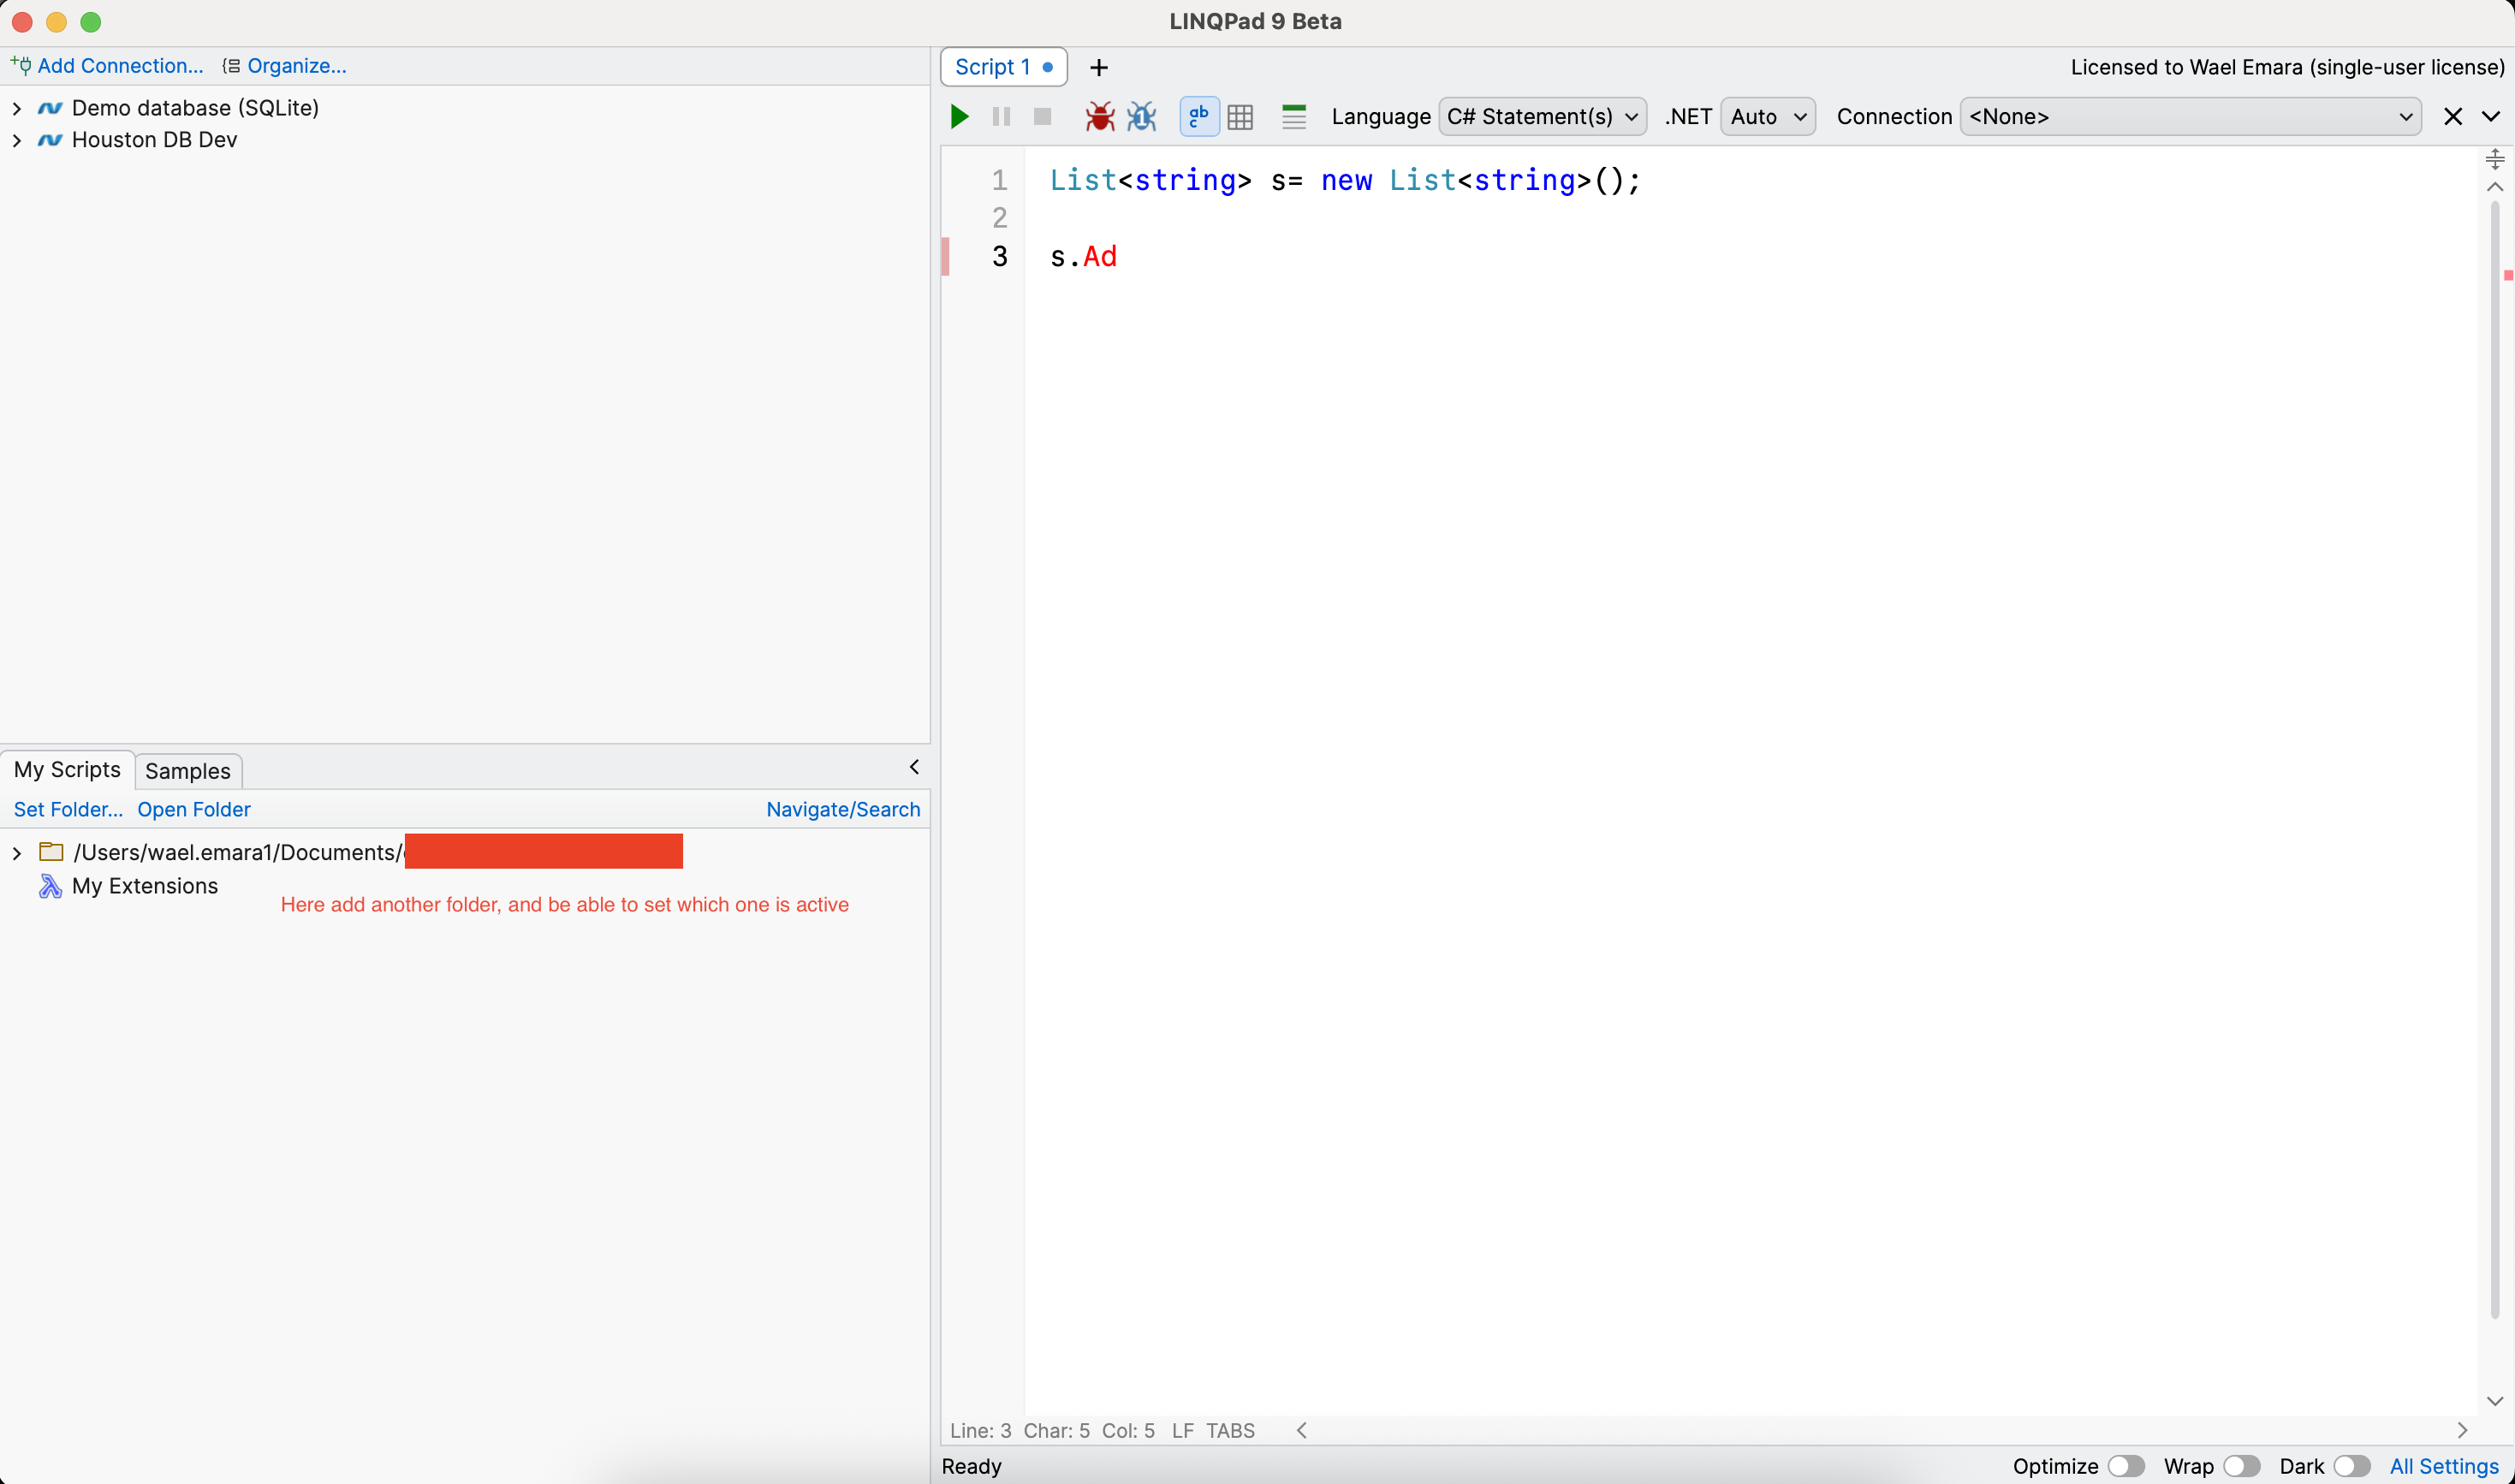
Task: Switch to the Samples tab
Action: [x=187, y=771]
